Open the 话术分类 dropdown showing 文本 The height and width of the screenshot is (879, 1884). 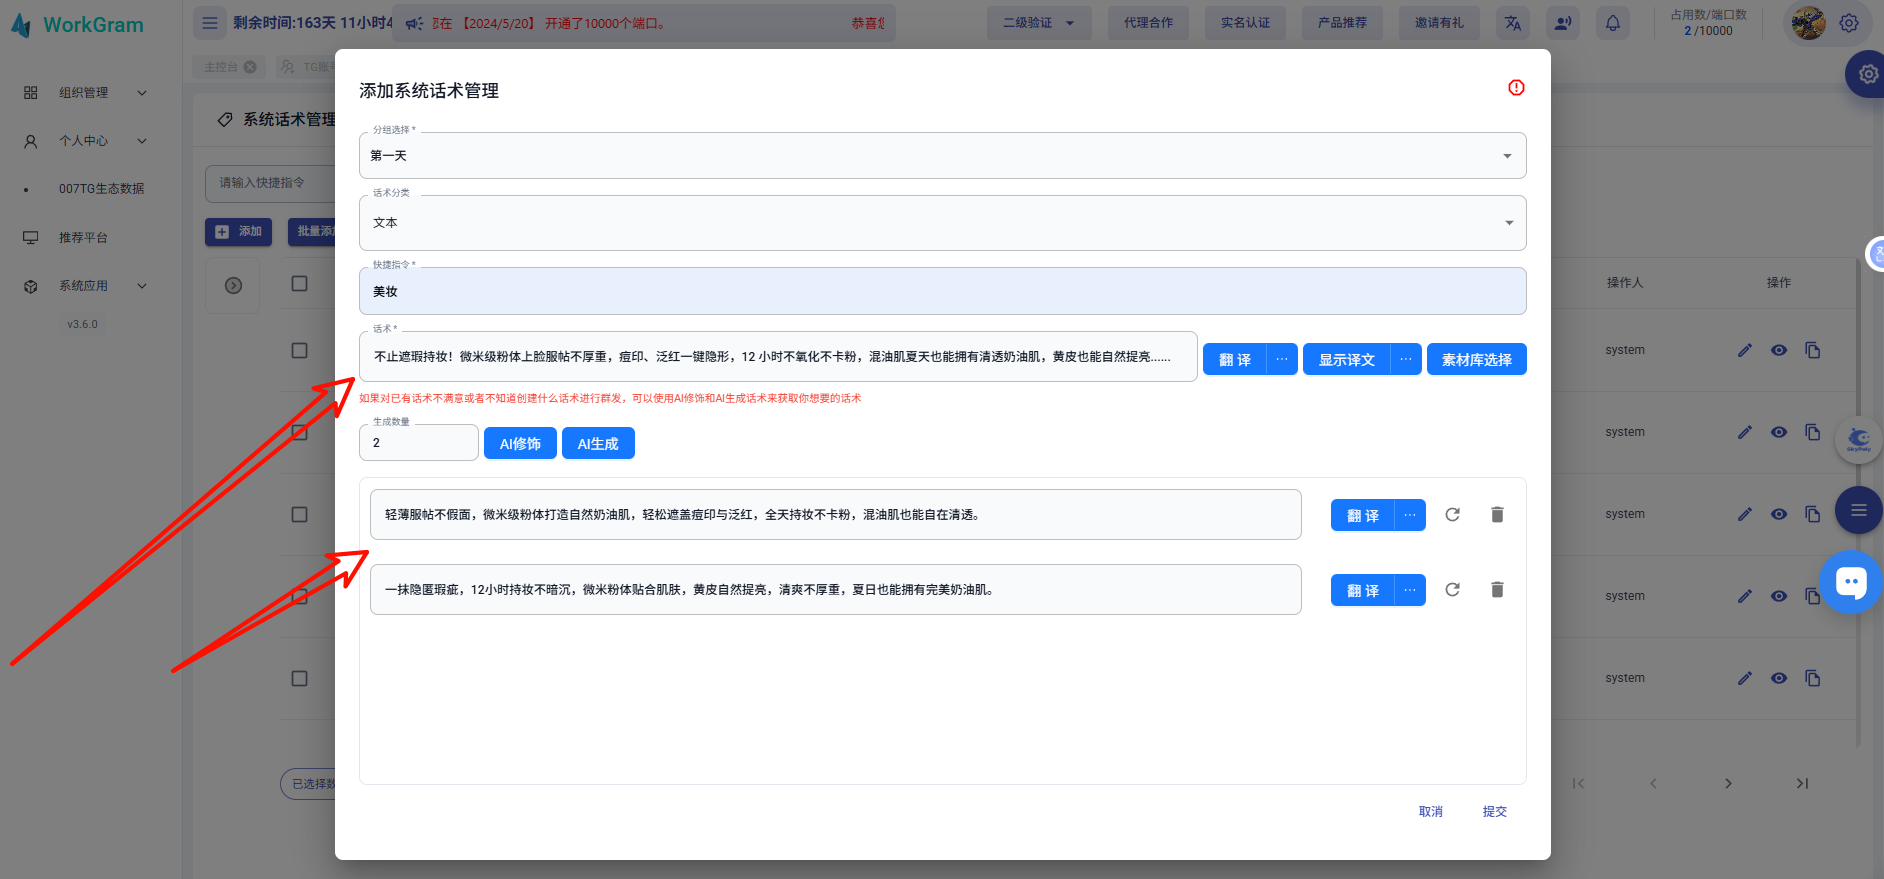[942, 223]
